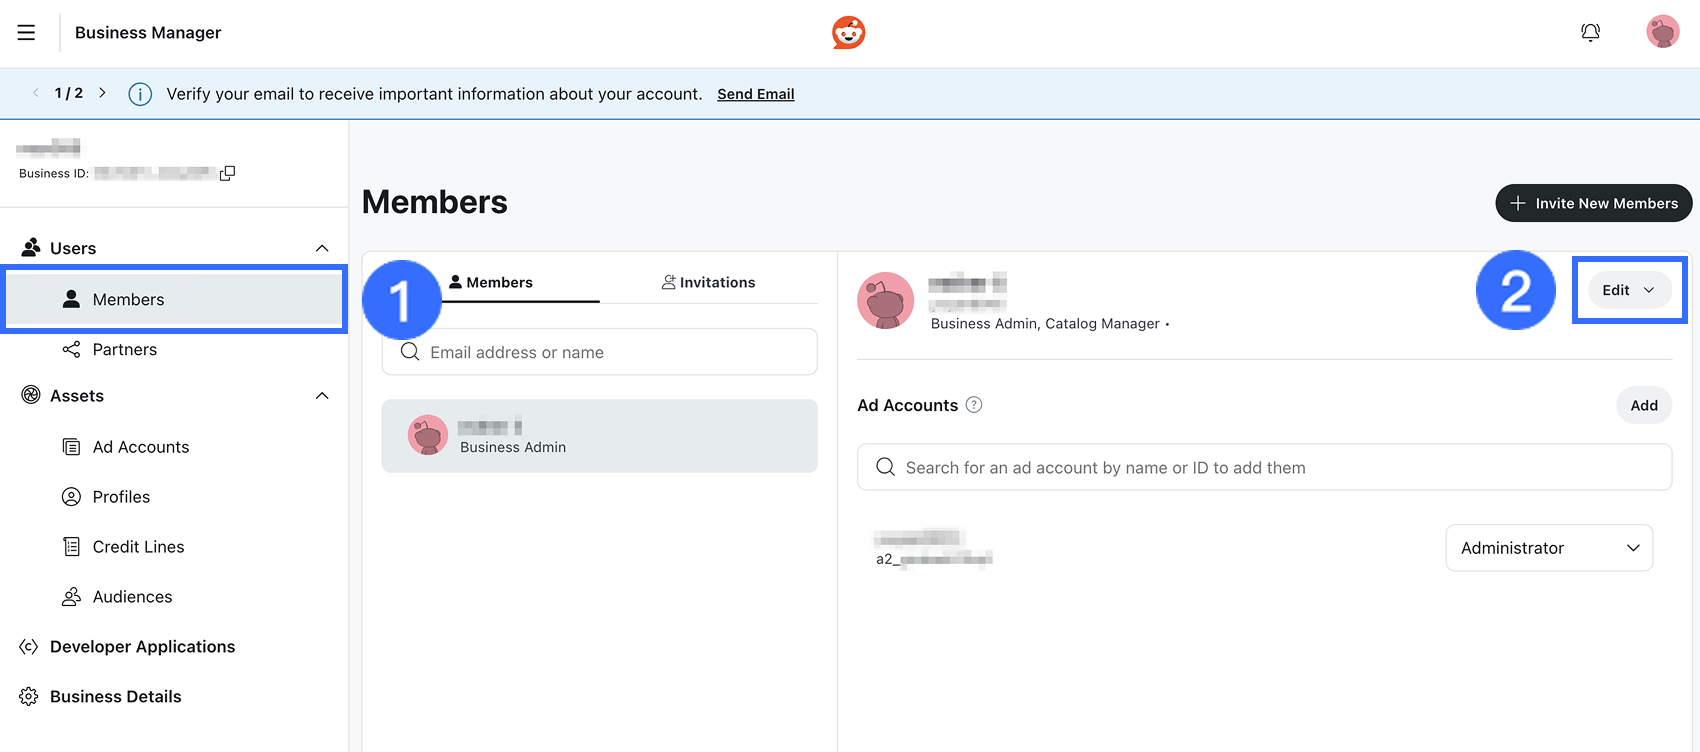Screen dimensions: 1700x752
Task: Click the Send Email link
Action: coord(755,94)
